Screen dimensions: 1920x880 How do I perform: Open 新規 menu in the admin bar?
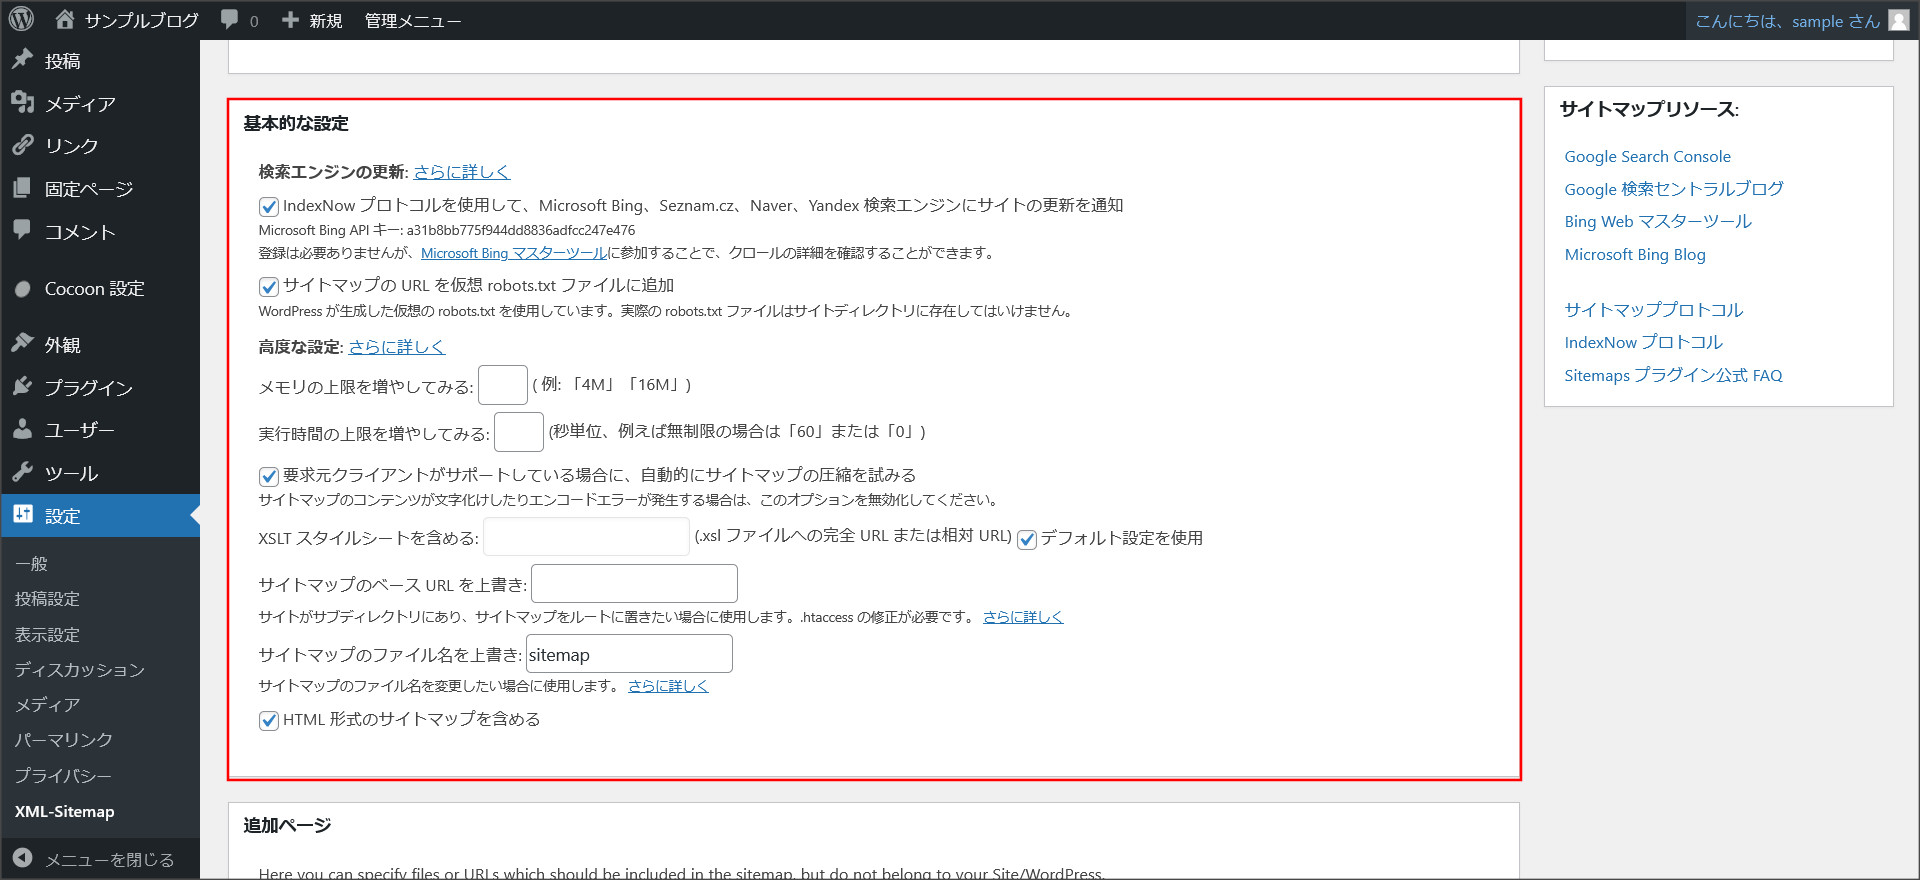325,20
